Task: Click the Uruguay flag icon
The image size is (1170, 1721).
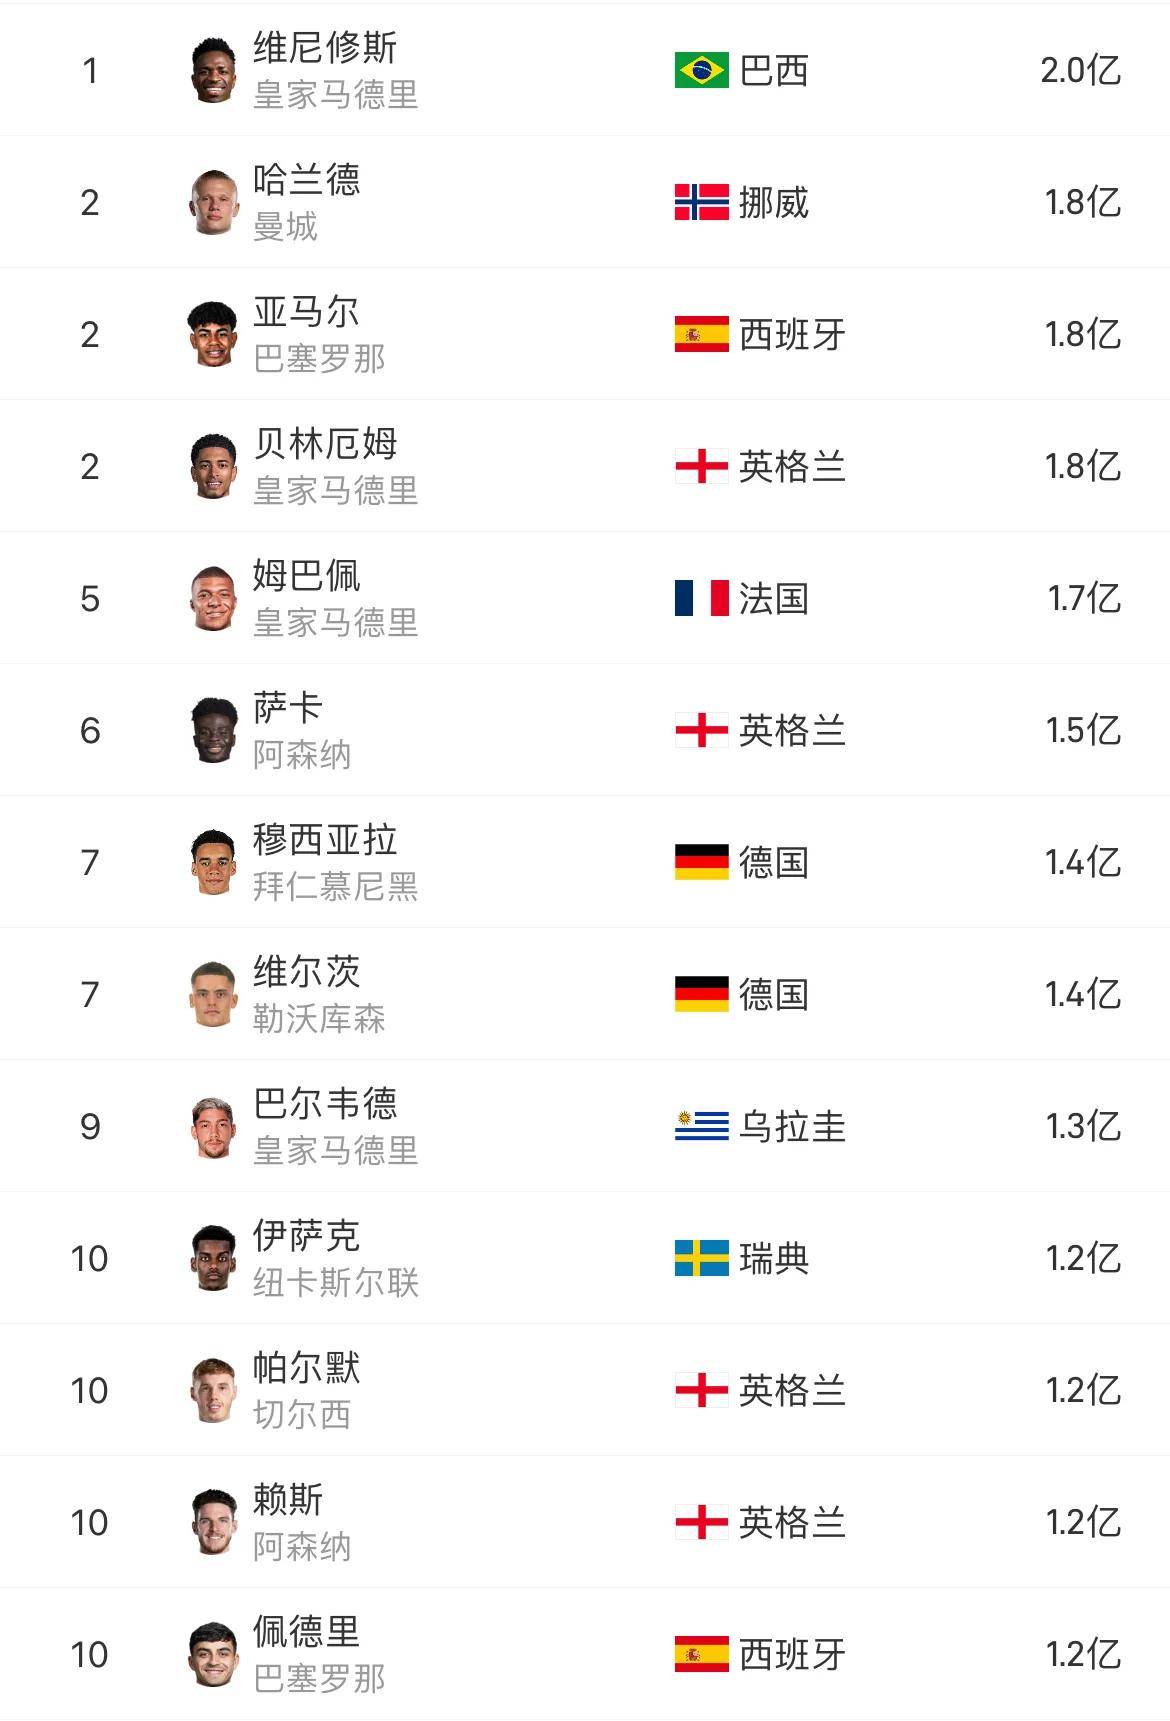Action: coord(701,1126)
